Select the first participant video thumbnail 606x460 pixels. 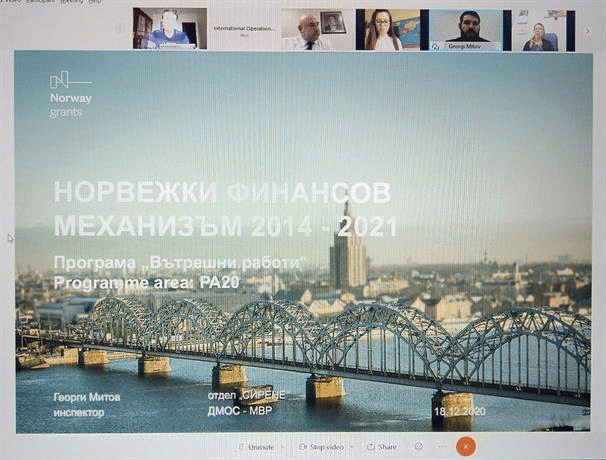point(170,29)
